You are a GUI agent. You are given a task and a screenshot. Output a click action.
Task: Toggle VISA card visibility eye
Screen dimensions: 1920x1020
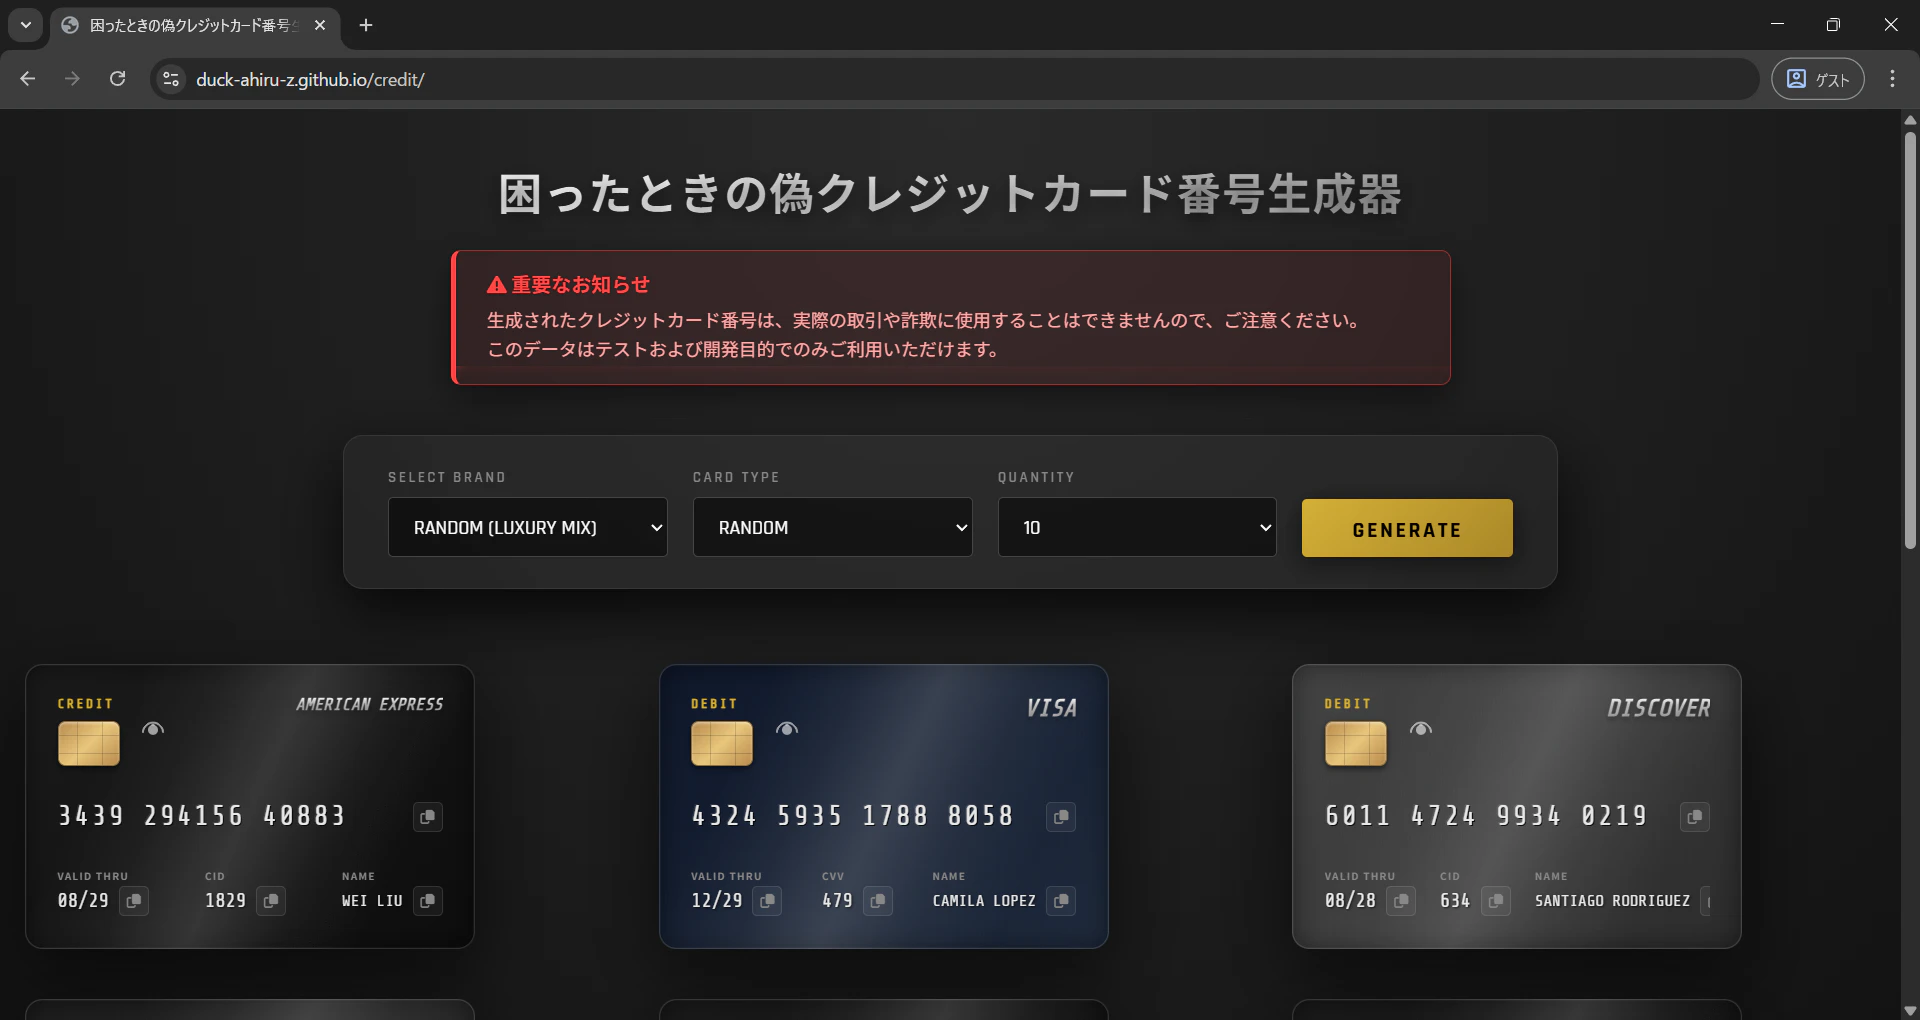787,729
